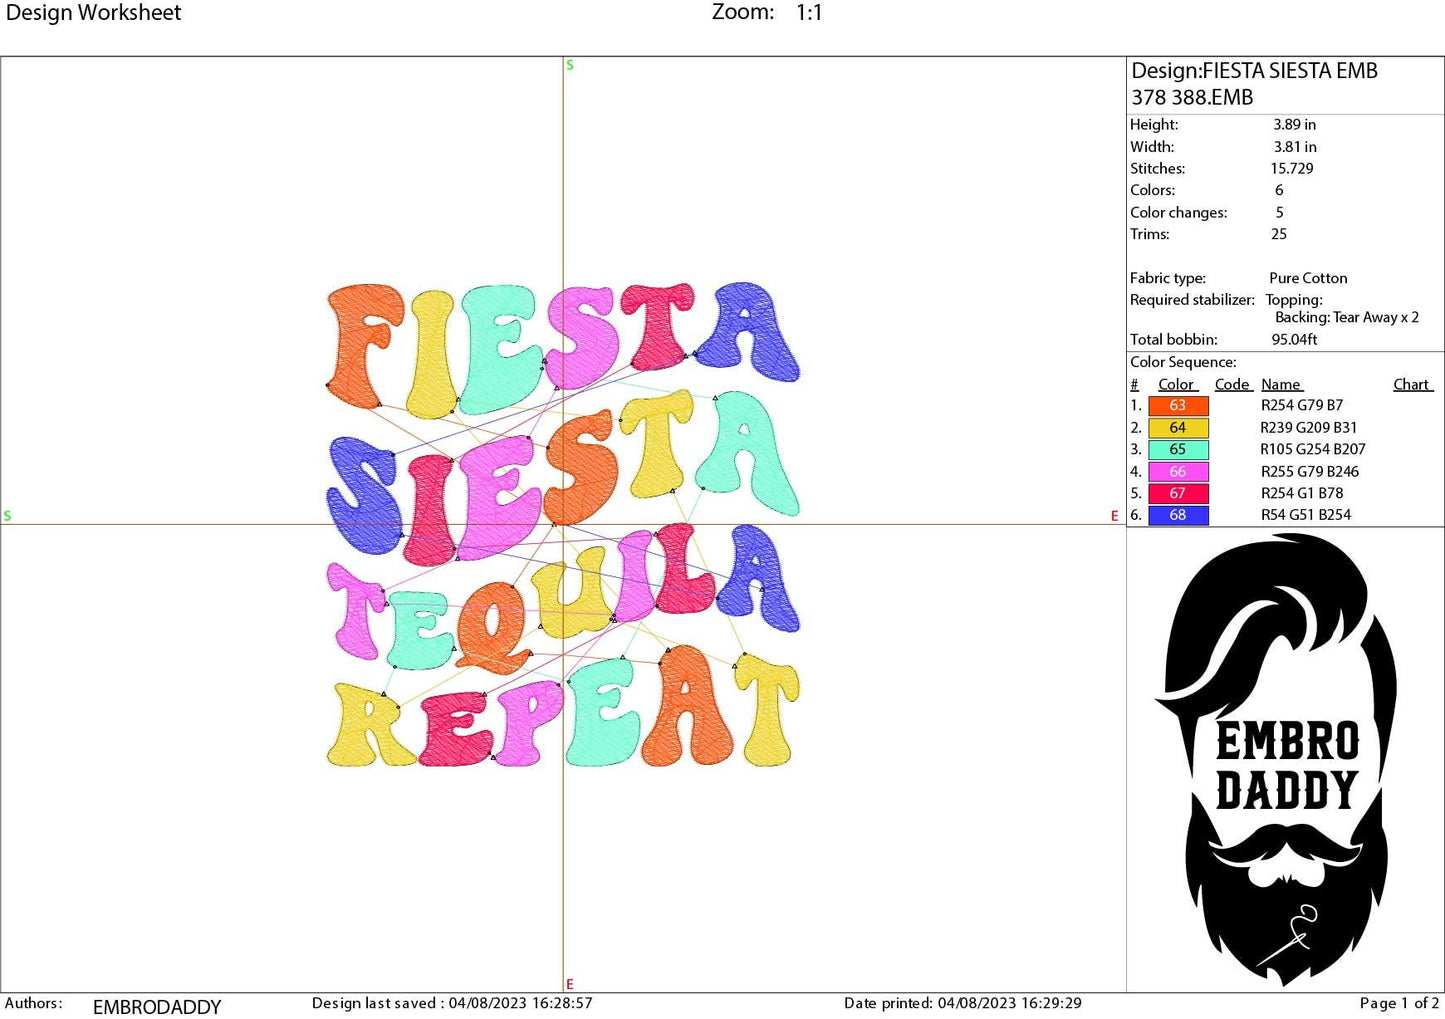Select orange color swatch 63
Image resolution: width=1445 pixels, height=1019 pixels.
[x=1178, y=406]
